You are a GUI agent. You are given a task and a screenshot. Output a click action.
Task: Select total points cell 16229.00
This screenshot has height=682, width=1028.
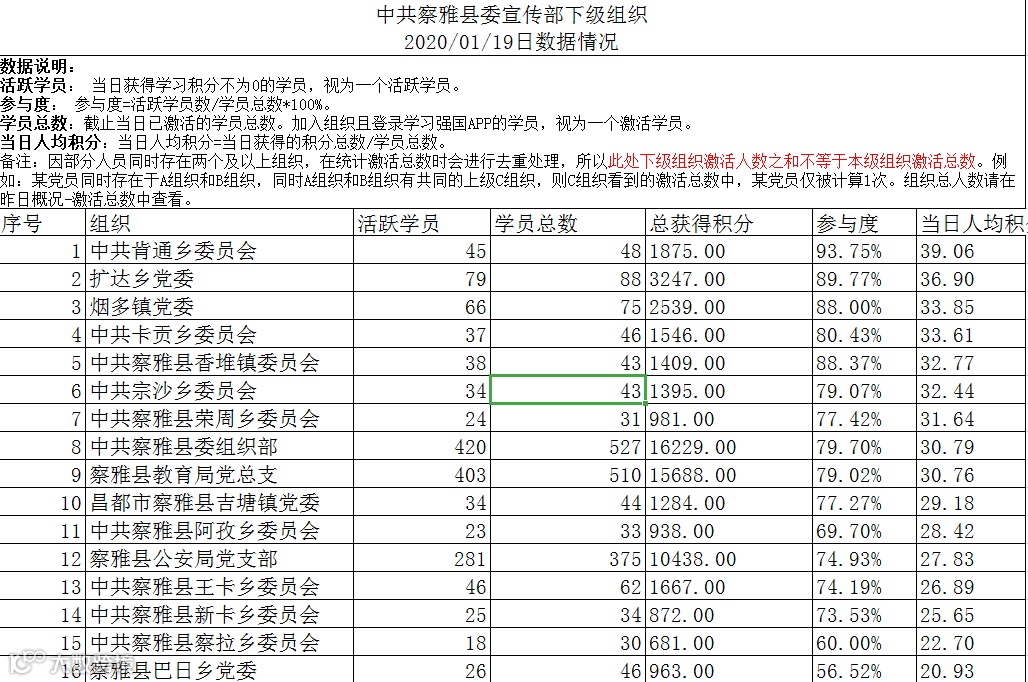tap(729, 447)
